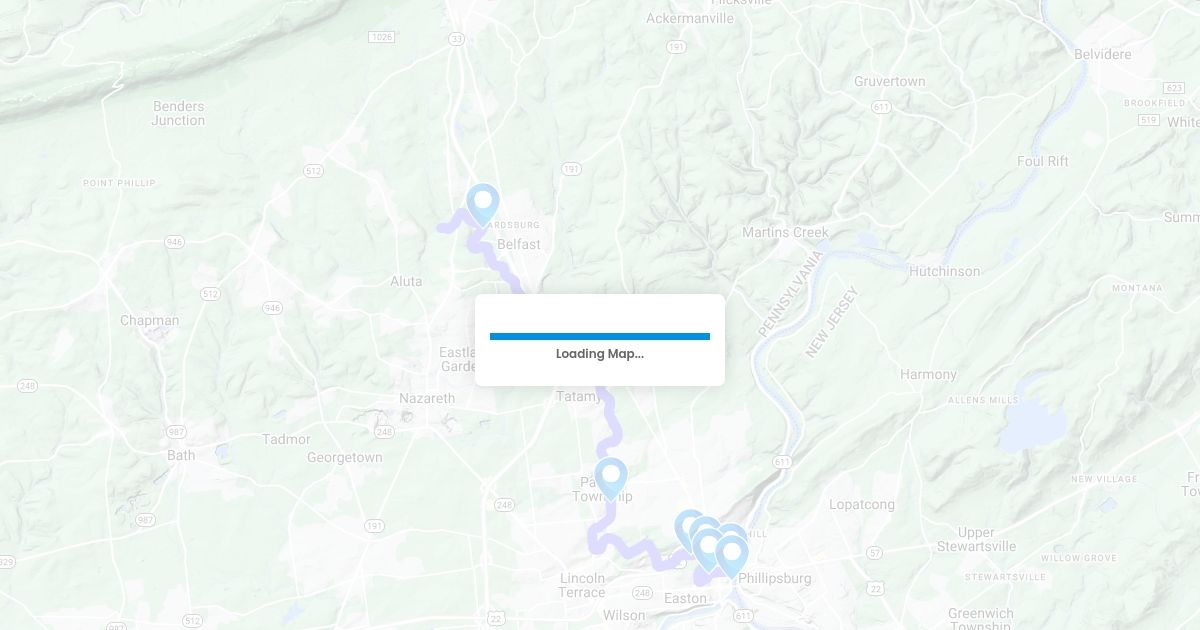
Task: Click the purple route line near Tatamy
Action: point(608,420)
